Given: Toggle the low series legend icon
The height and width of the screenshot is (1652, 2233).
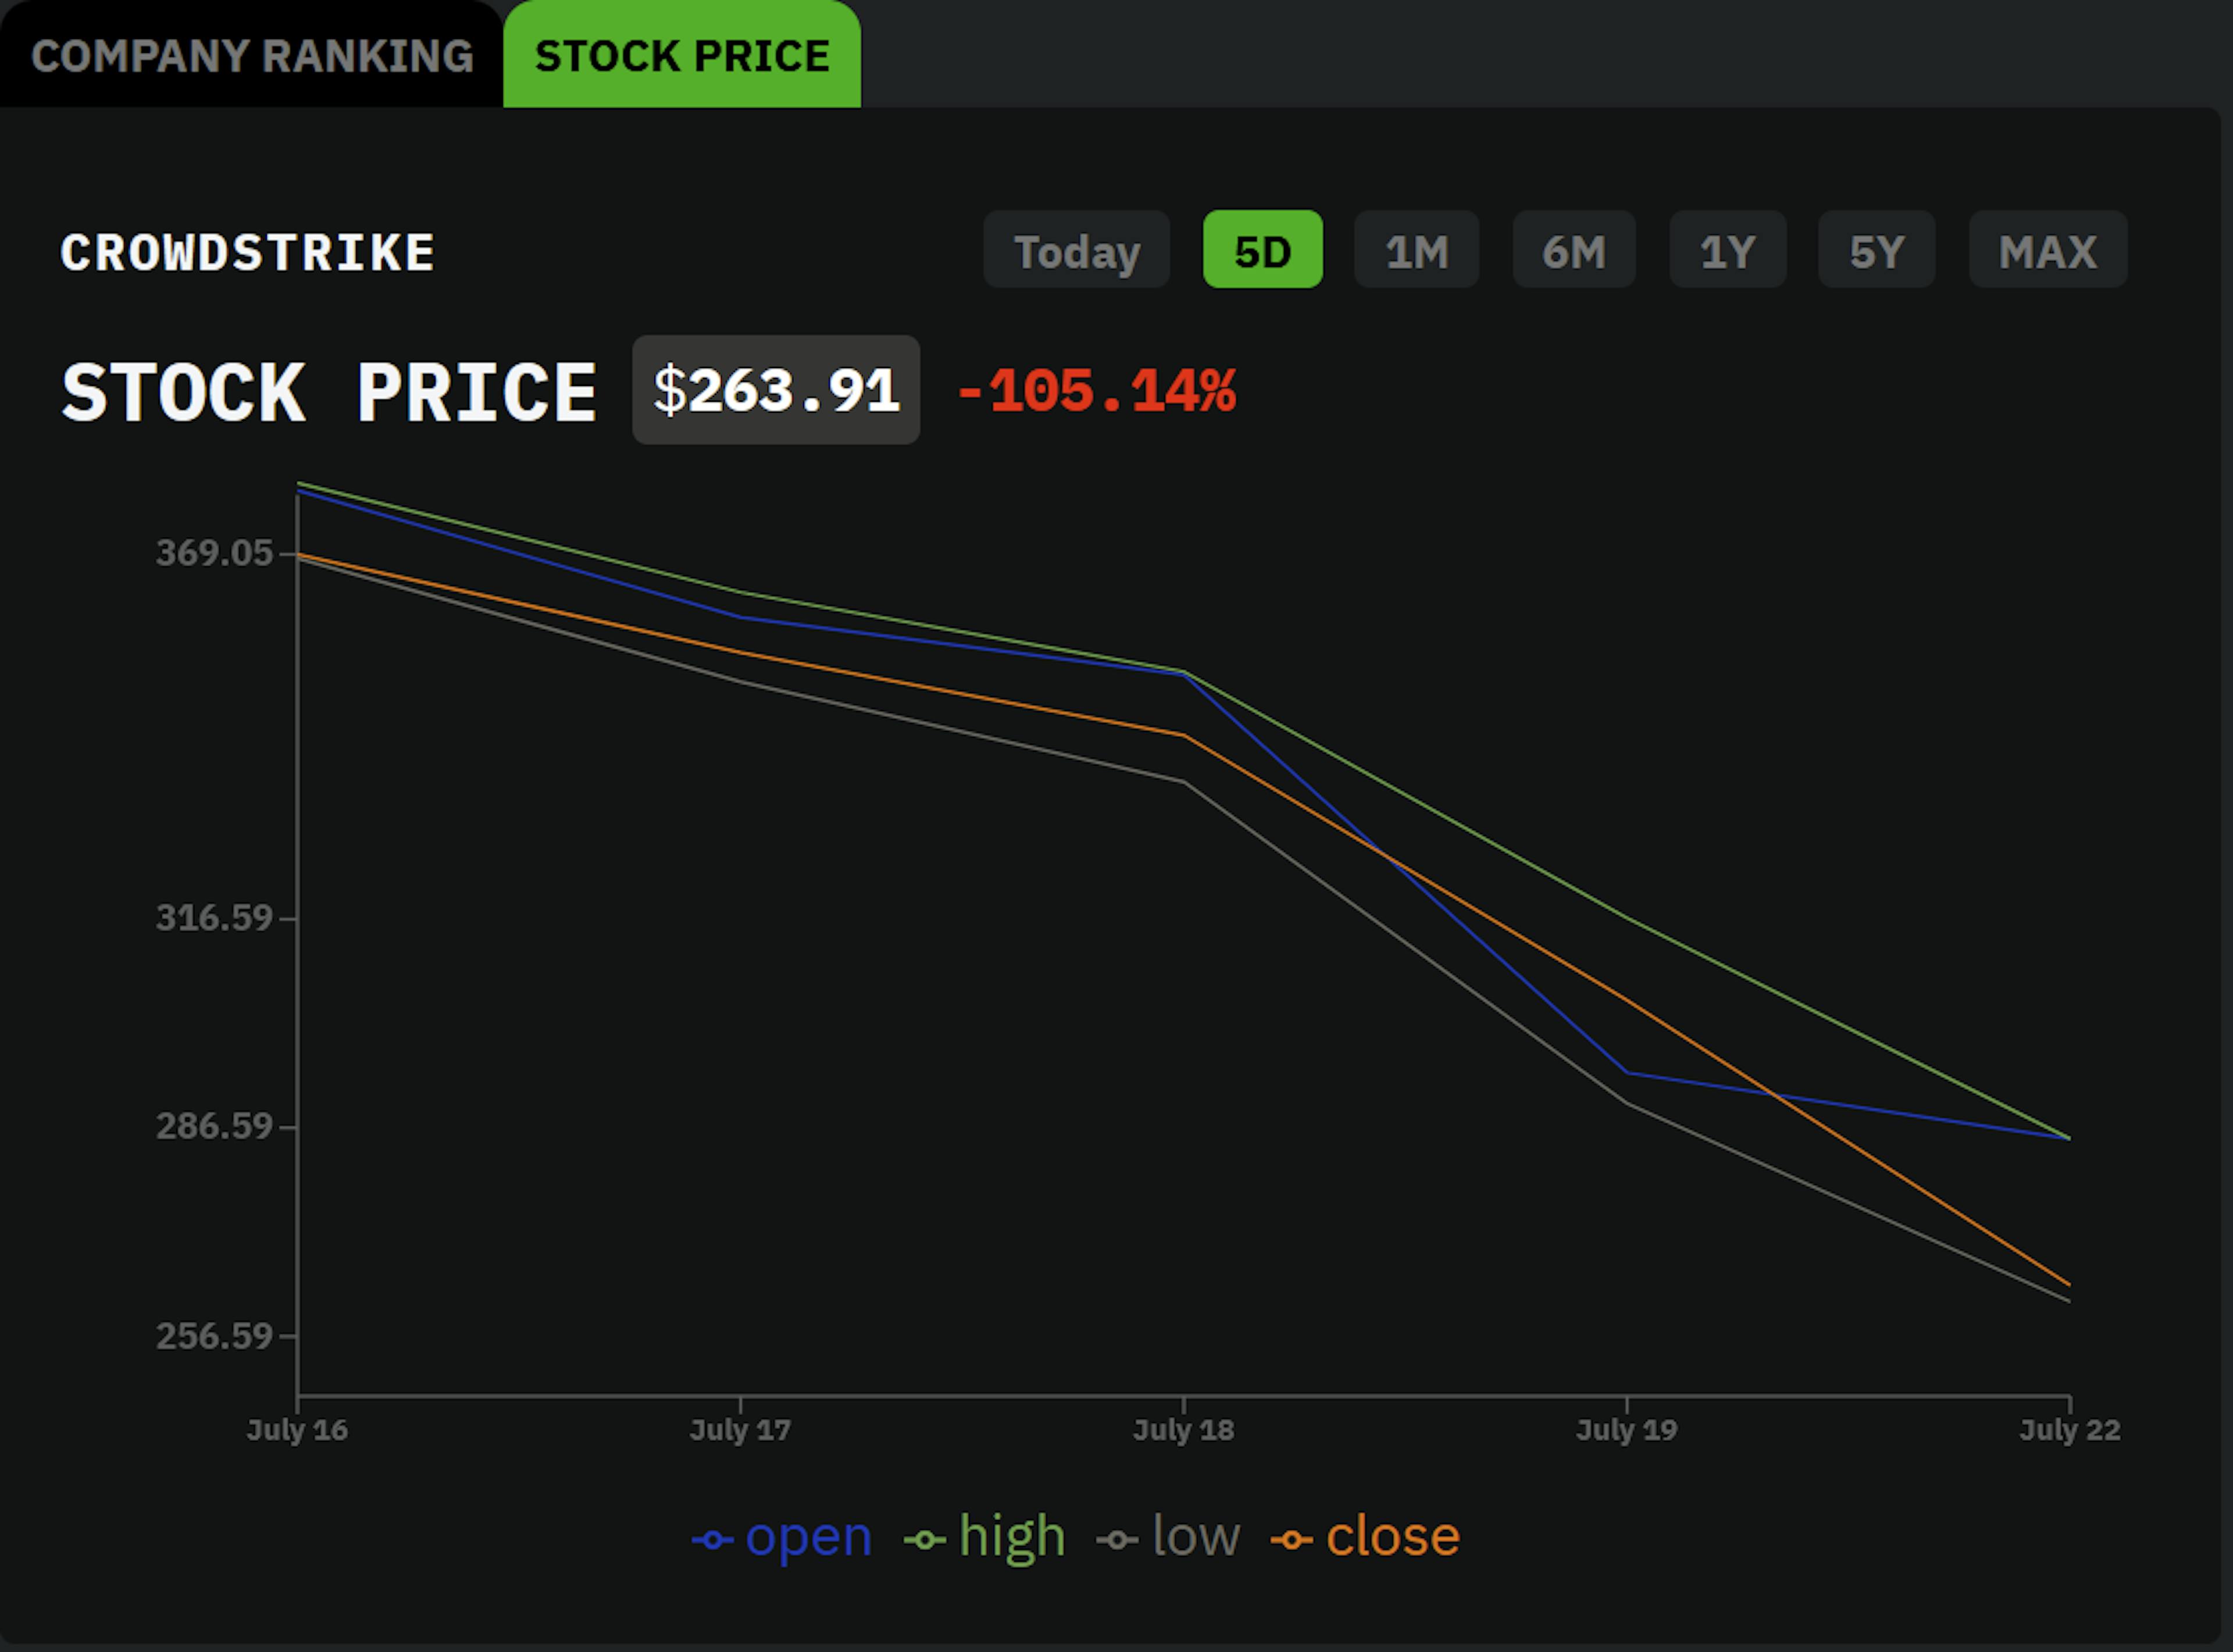Looking at the screenshot, I should coord(1117,1540).
